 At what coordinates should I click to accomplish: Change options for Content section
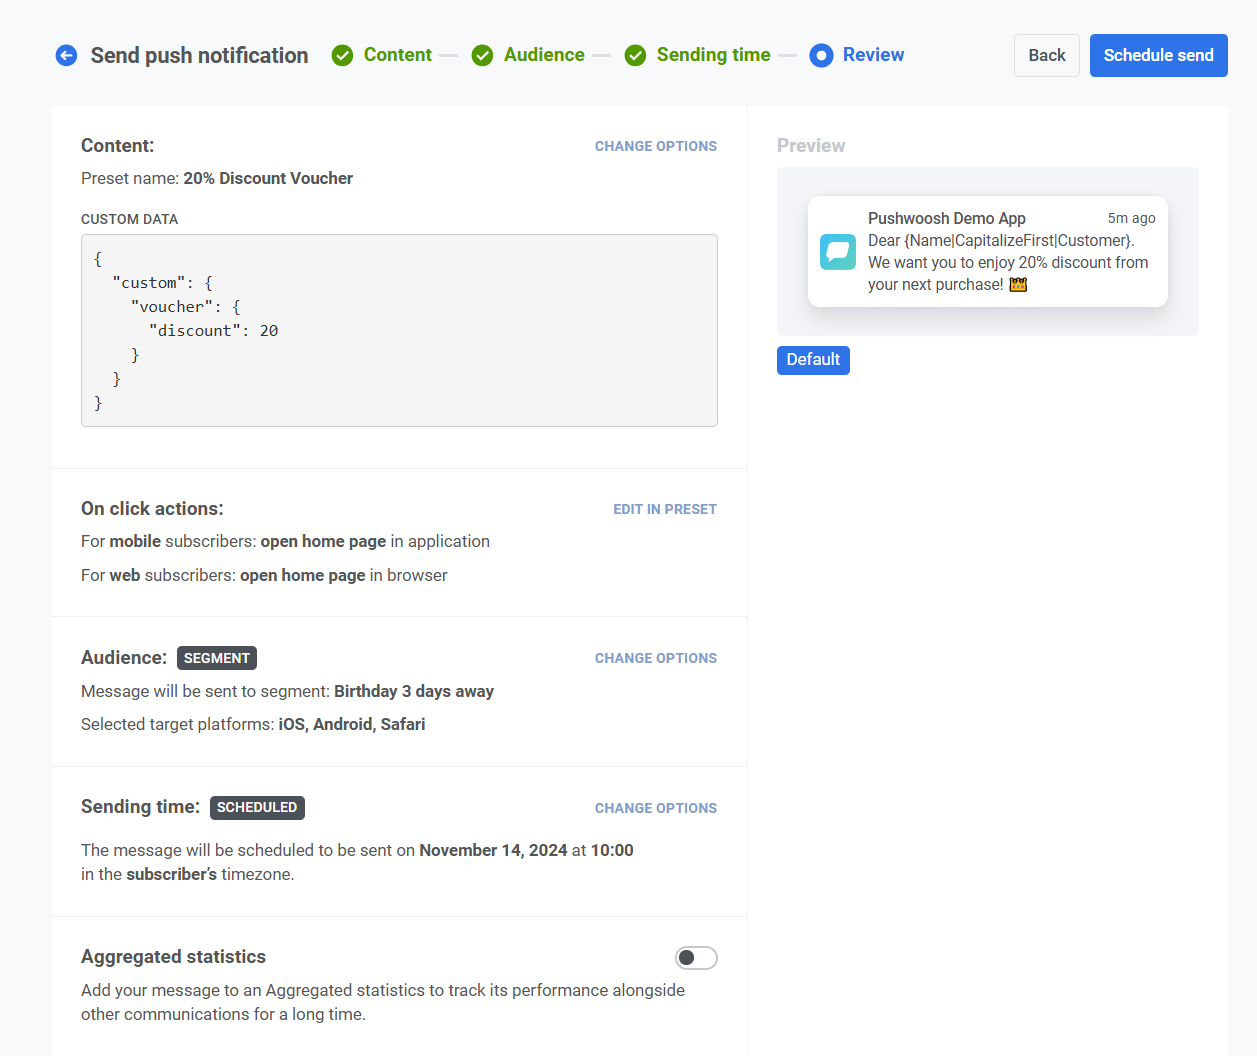[x=655, y=146]
